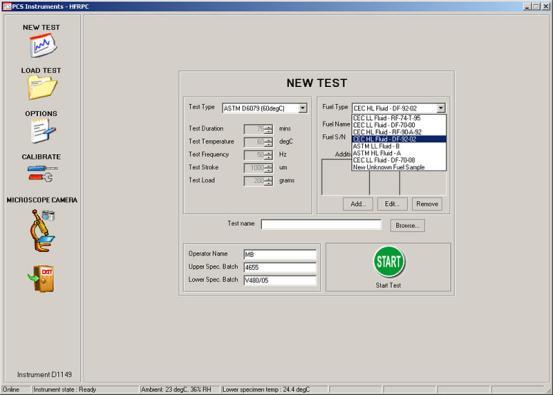Click the Upper Spec. Batch field
The image size is (553, 395).
tap(280, 267)
